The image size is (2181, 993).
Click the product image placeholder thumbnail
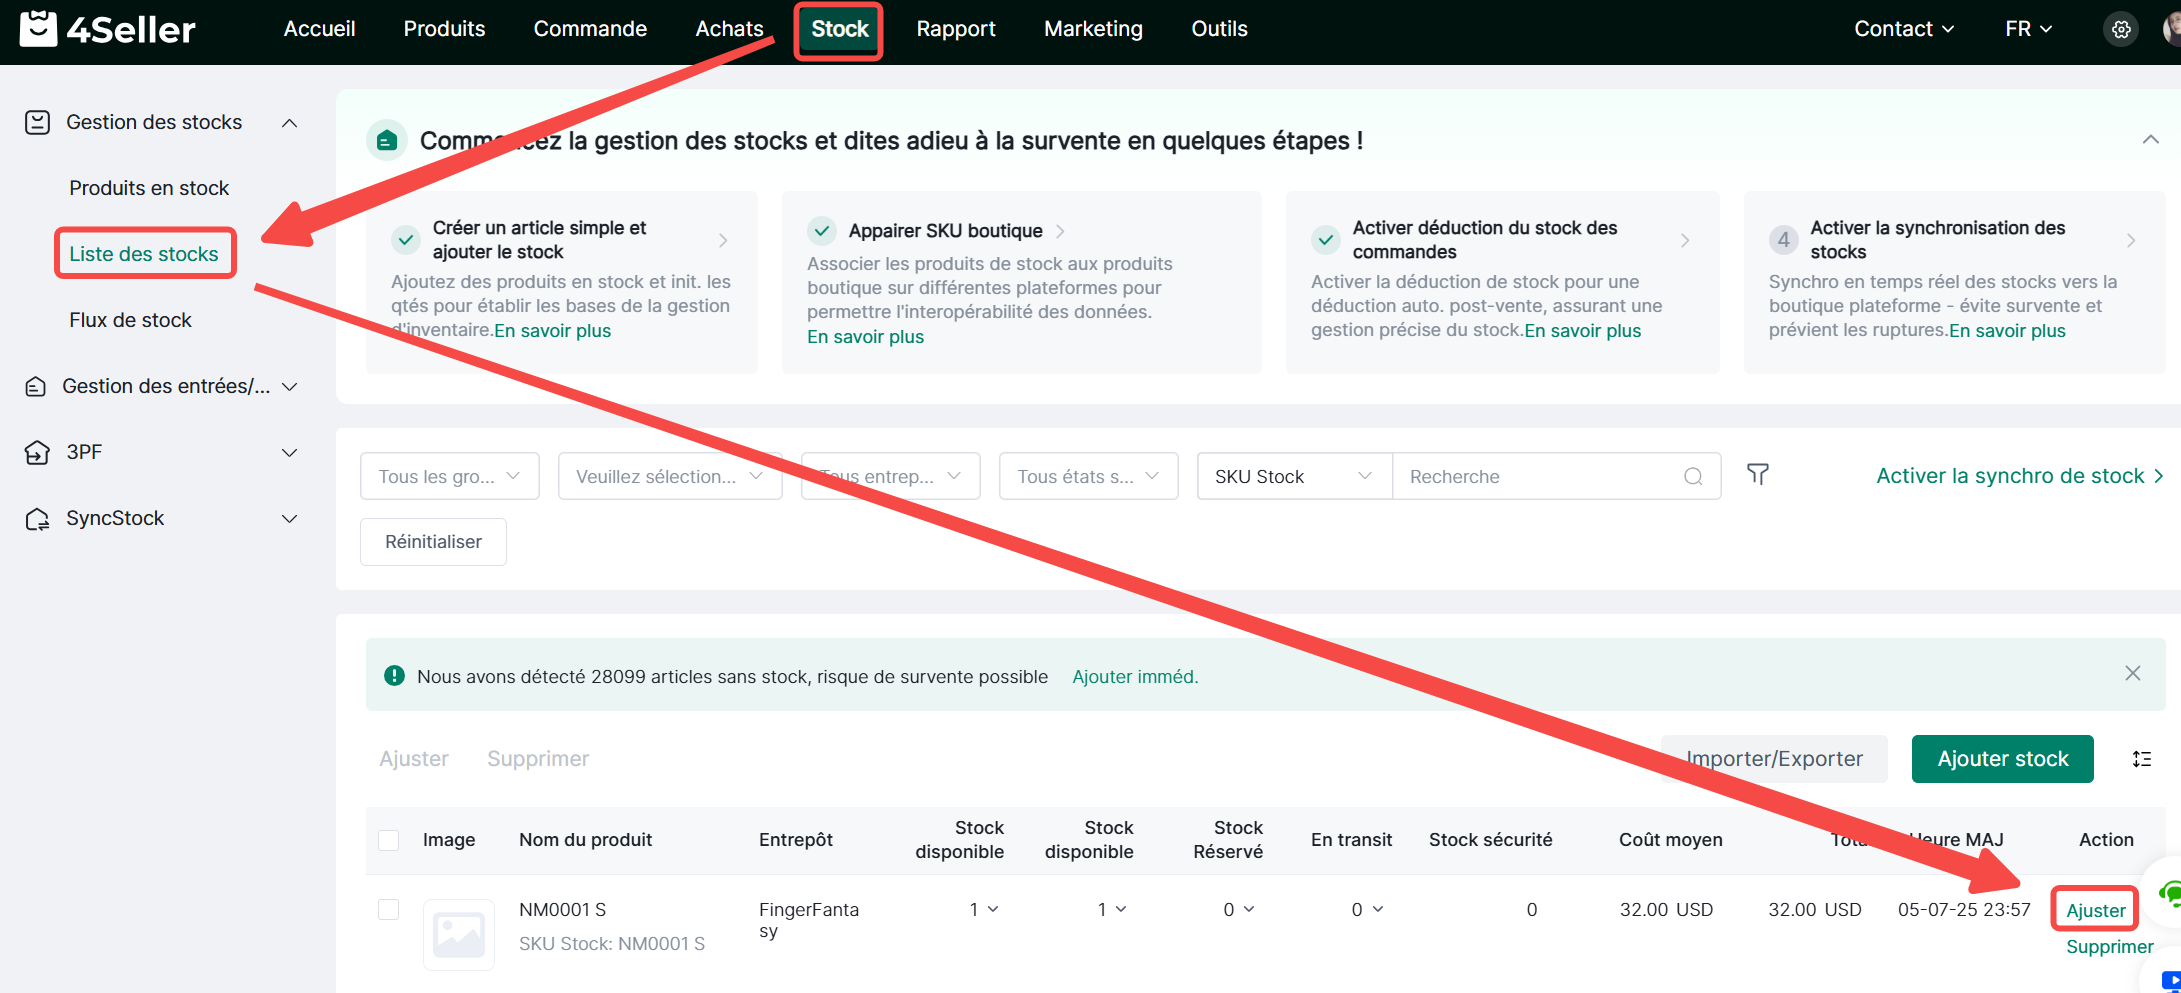point(459,934)
